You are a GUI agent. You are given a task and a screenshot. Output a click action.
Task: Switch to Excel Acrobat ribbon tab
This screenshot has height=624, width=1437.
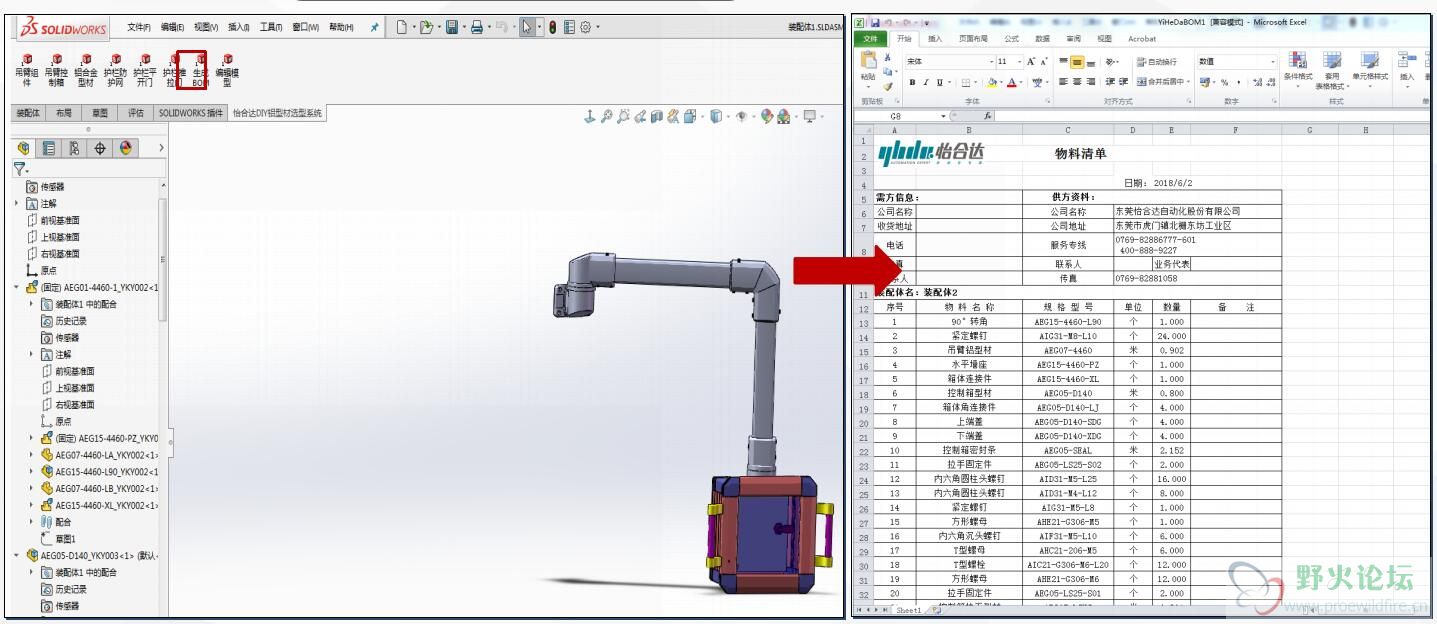(1142, 39)
